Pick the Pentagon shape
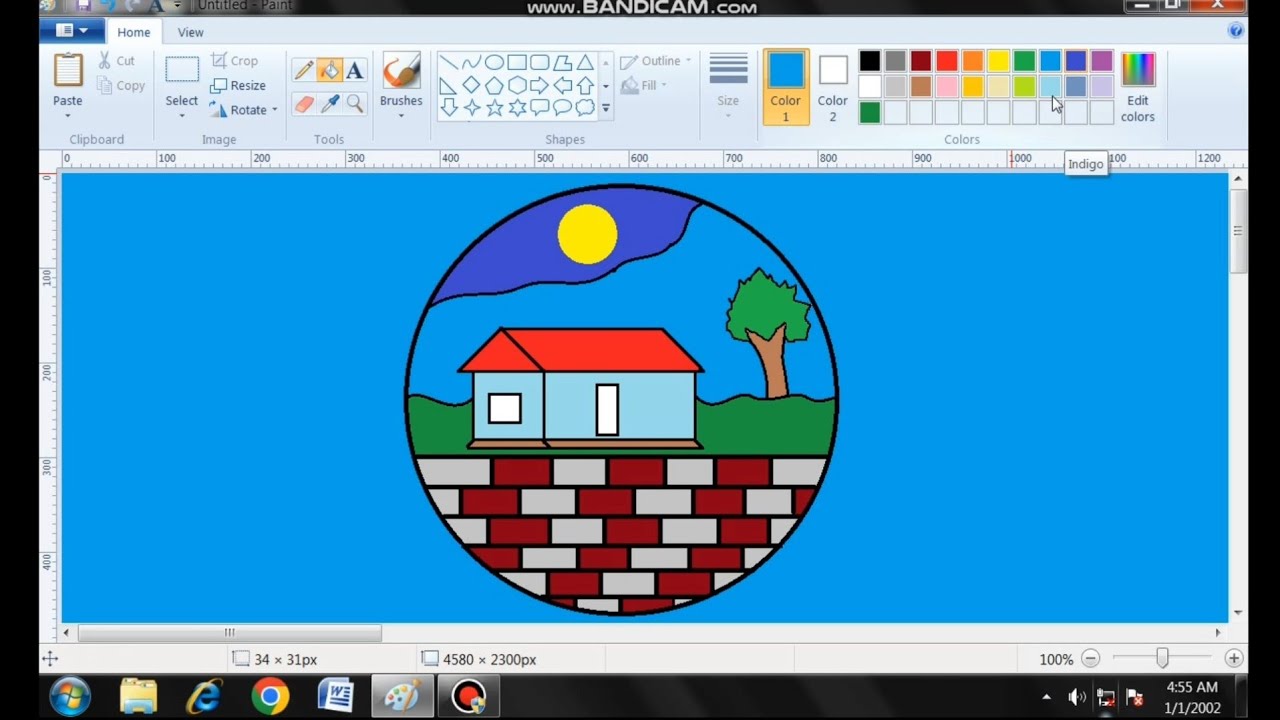Image resolution: width=1280 pixels, height=720 pixels. 494,85
